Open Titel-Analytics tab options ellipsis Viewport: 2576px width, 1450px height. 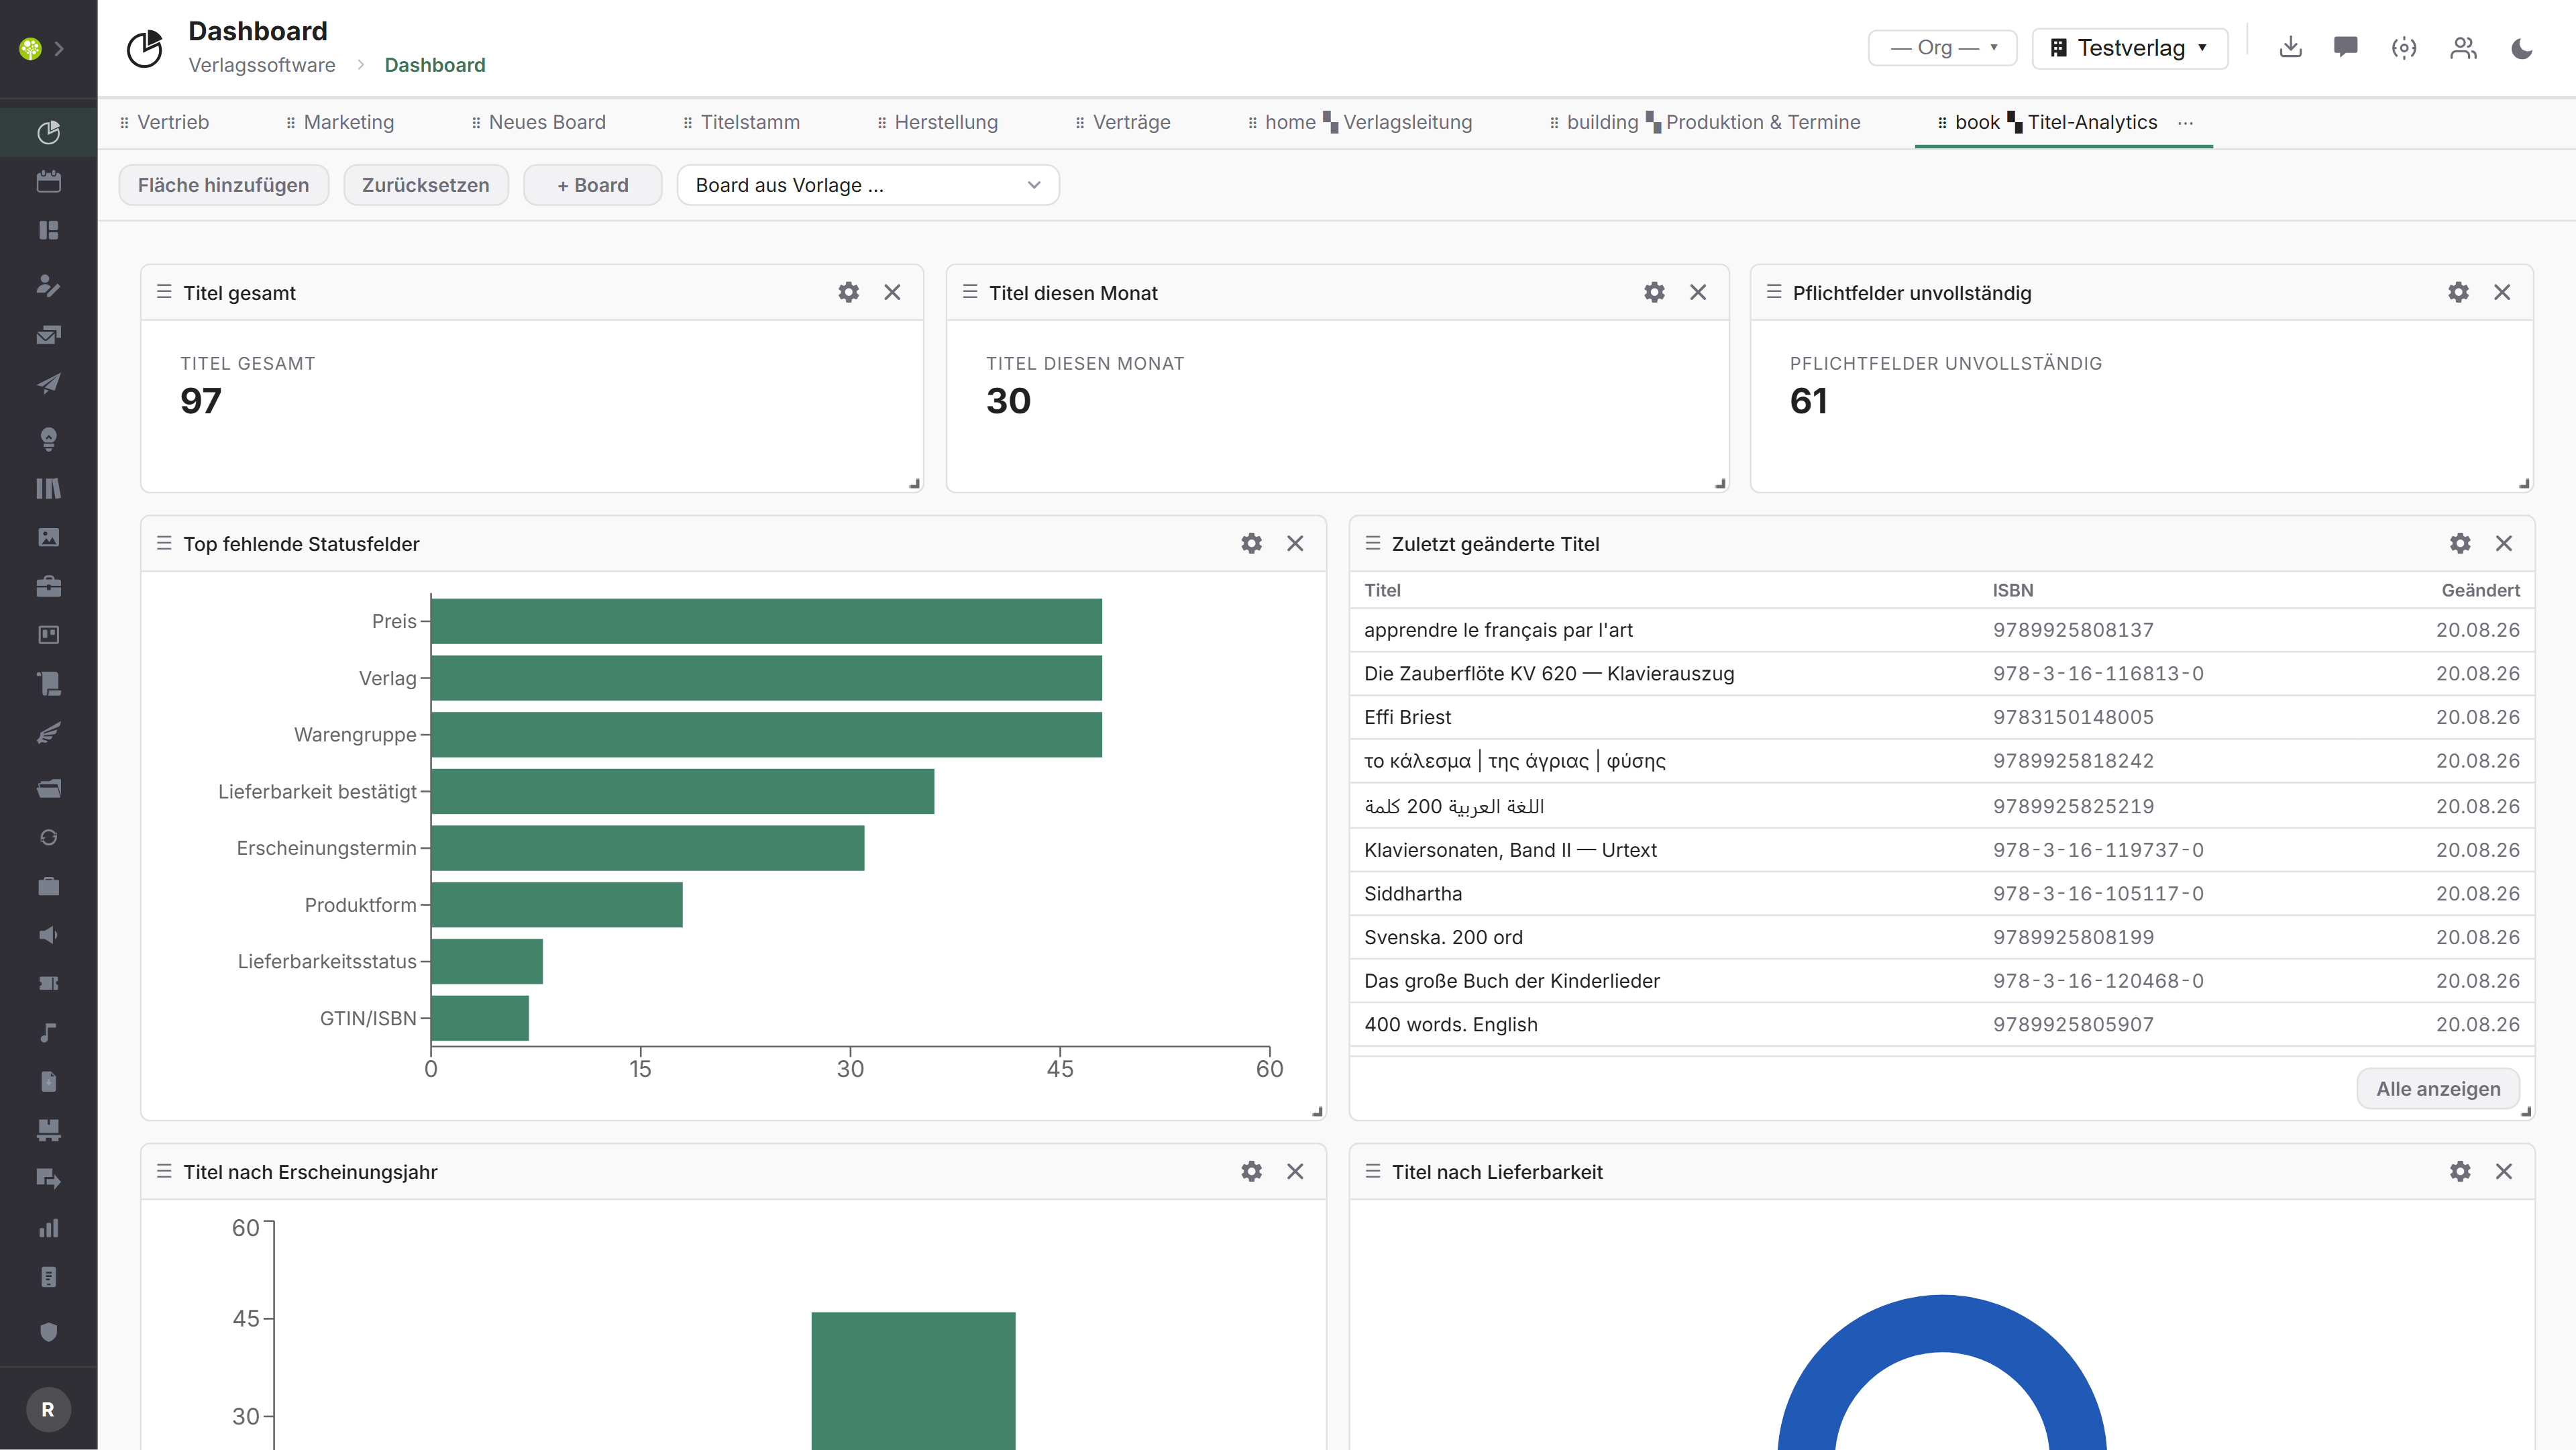(x=2186, y=122)
